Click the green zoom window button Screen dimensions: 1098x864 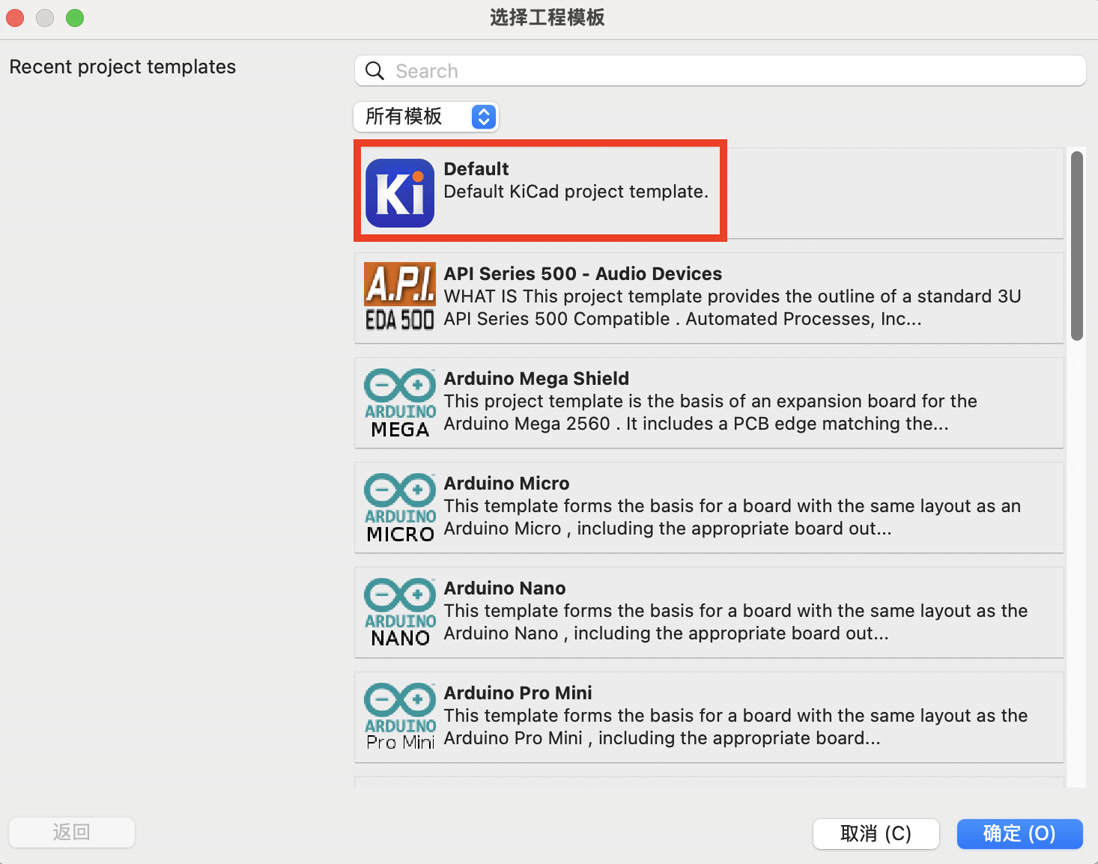click(x=75, y=18)
